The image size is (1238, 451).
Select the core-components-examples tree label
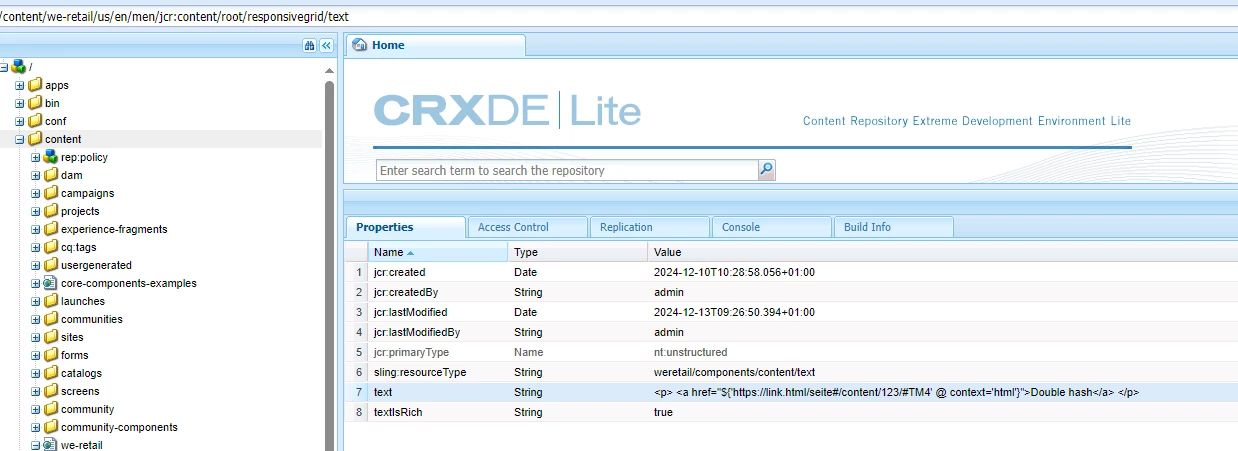(129, 283)
